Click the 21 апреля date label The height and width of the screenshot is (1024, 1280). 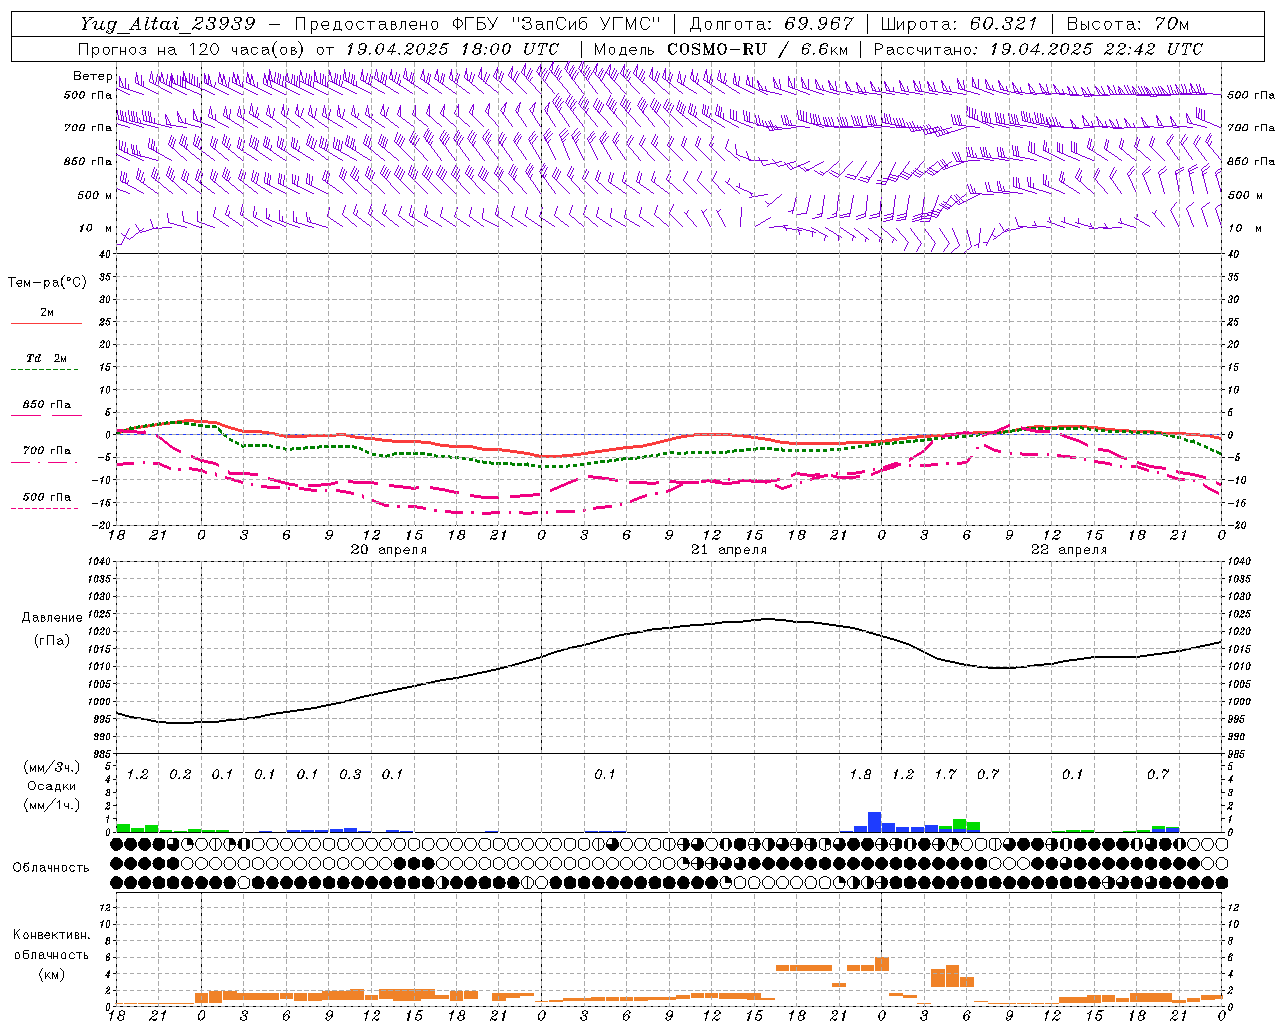pos(729,550)
